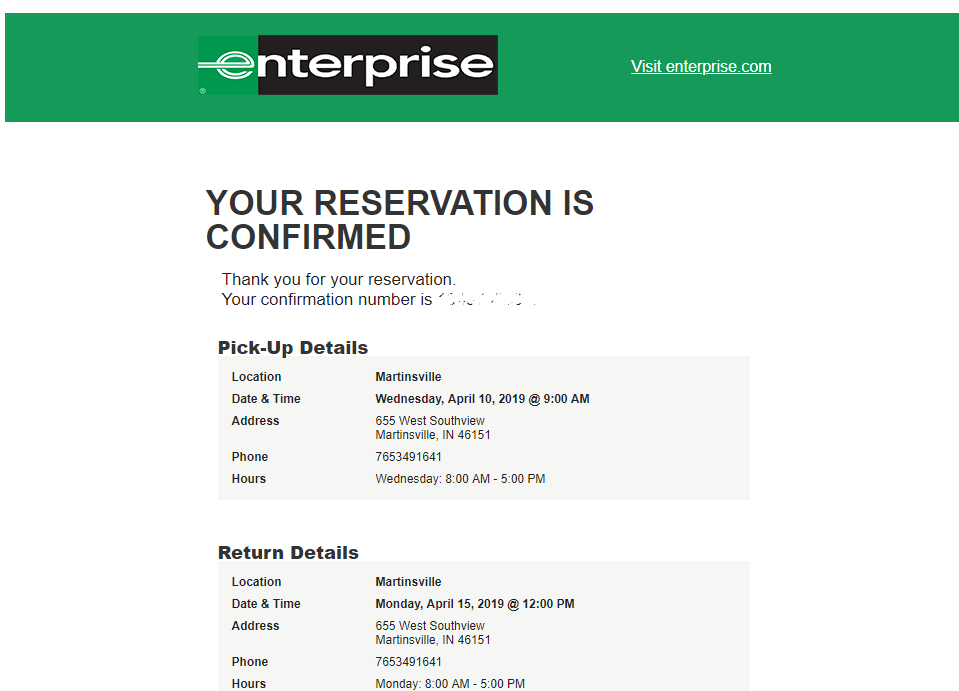Click pick-up hours Wednesday 8:00 AM - 5:00 PM

coord(460,479)
